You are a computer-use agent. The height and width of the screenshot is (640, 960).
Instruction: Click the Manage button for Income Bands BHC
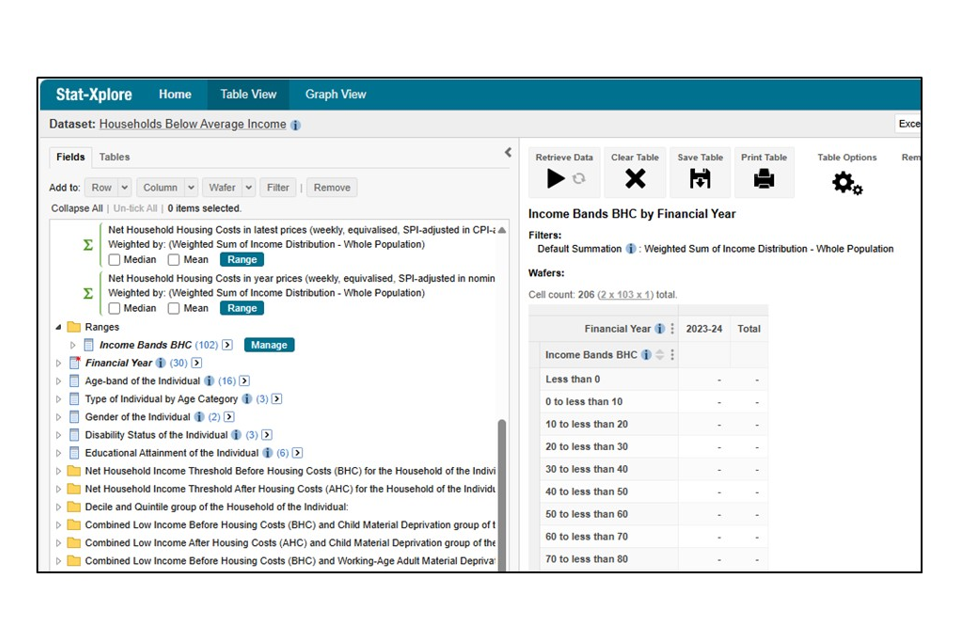[x=269, y=345]
